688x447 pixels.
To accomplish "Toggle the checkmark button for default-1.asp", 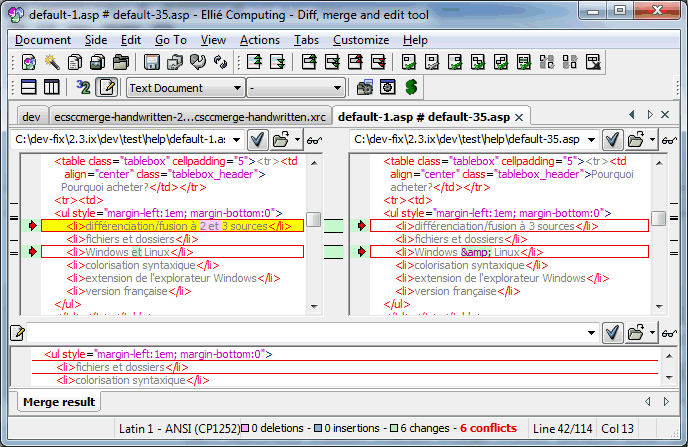I will (258, 140).
